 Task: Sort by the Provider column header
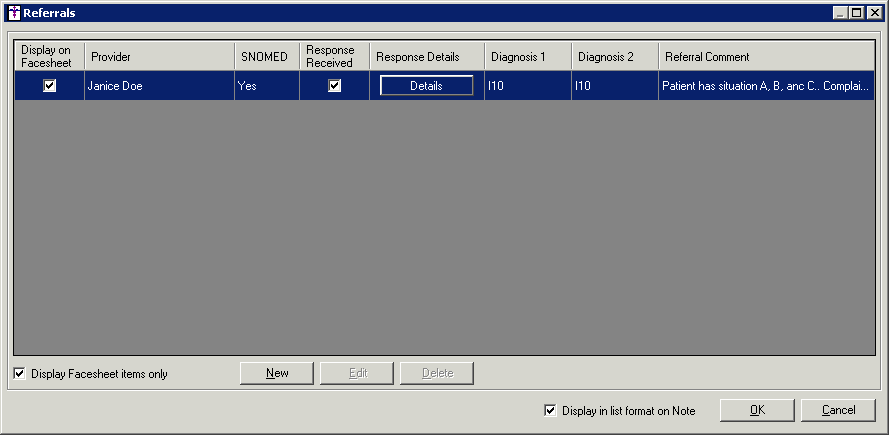[159, 57]
